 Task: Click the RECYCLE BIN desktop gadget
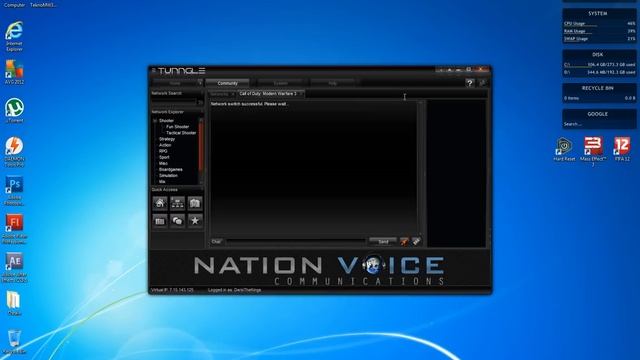pyautogui.click(x=598, y=93)
